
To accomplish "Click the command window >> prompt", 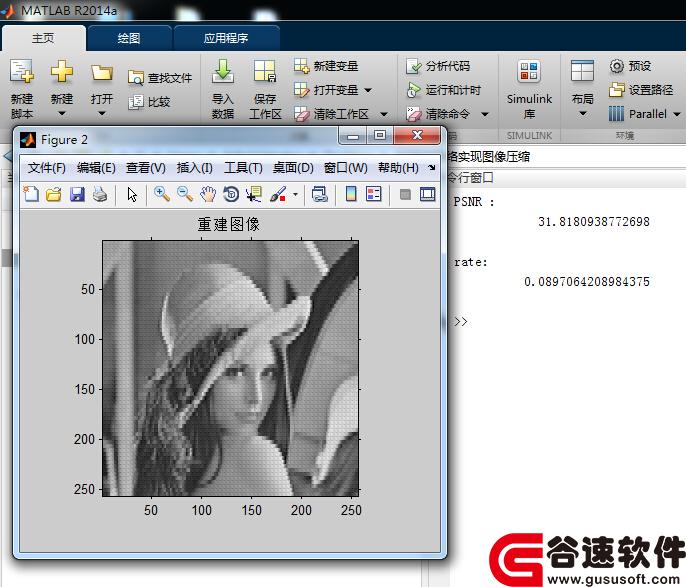I will 461,322.
